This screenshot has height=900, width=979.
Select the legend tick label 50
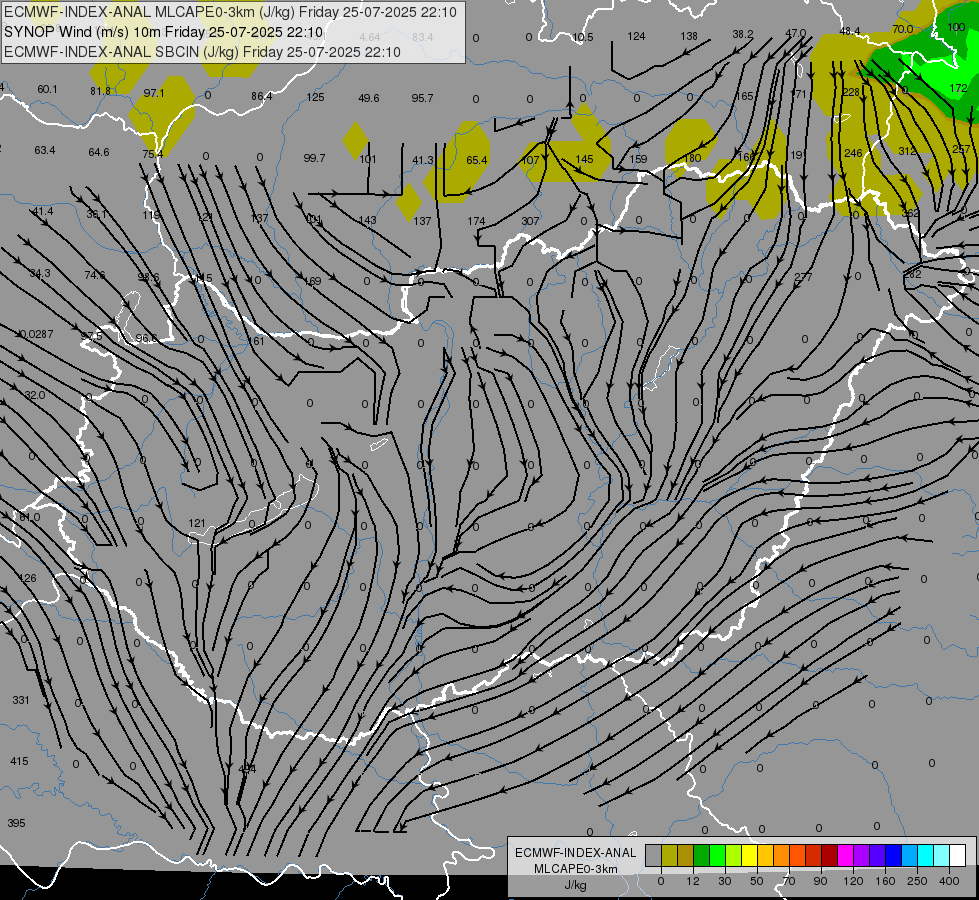coord(756,881)
